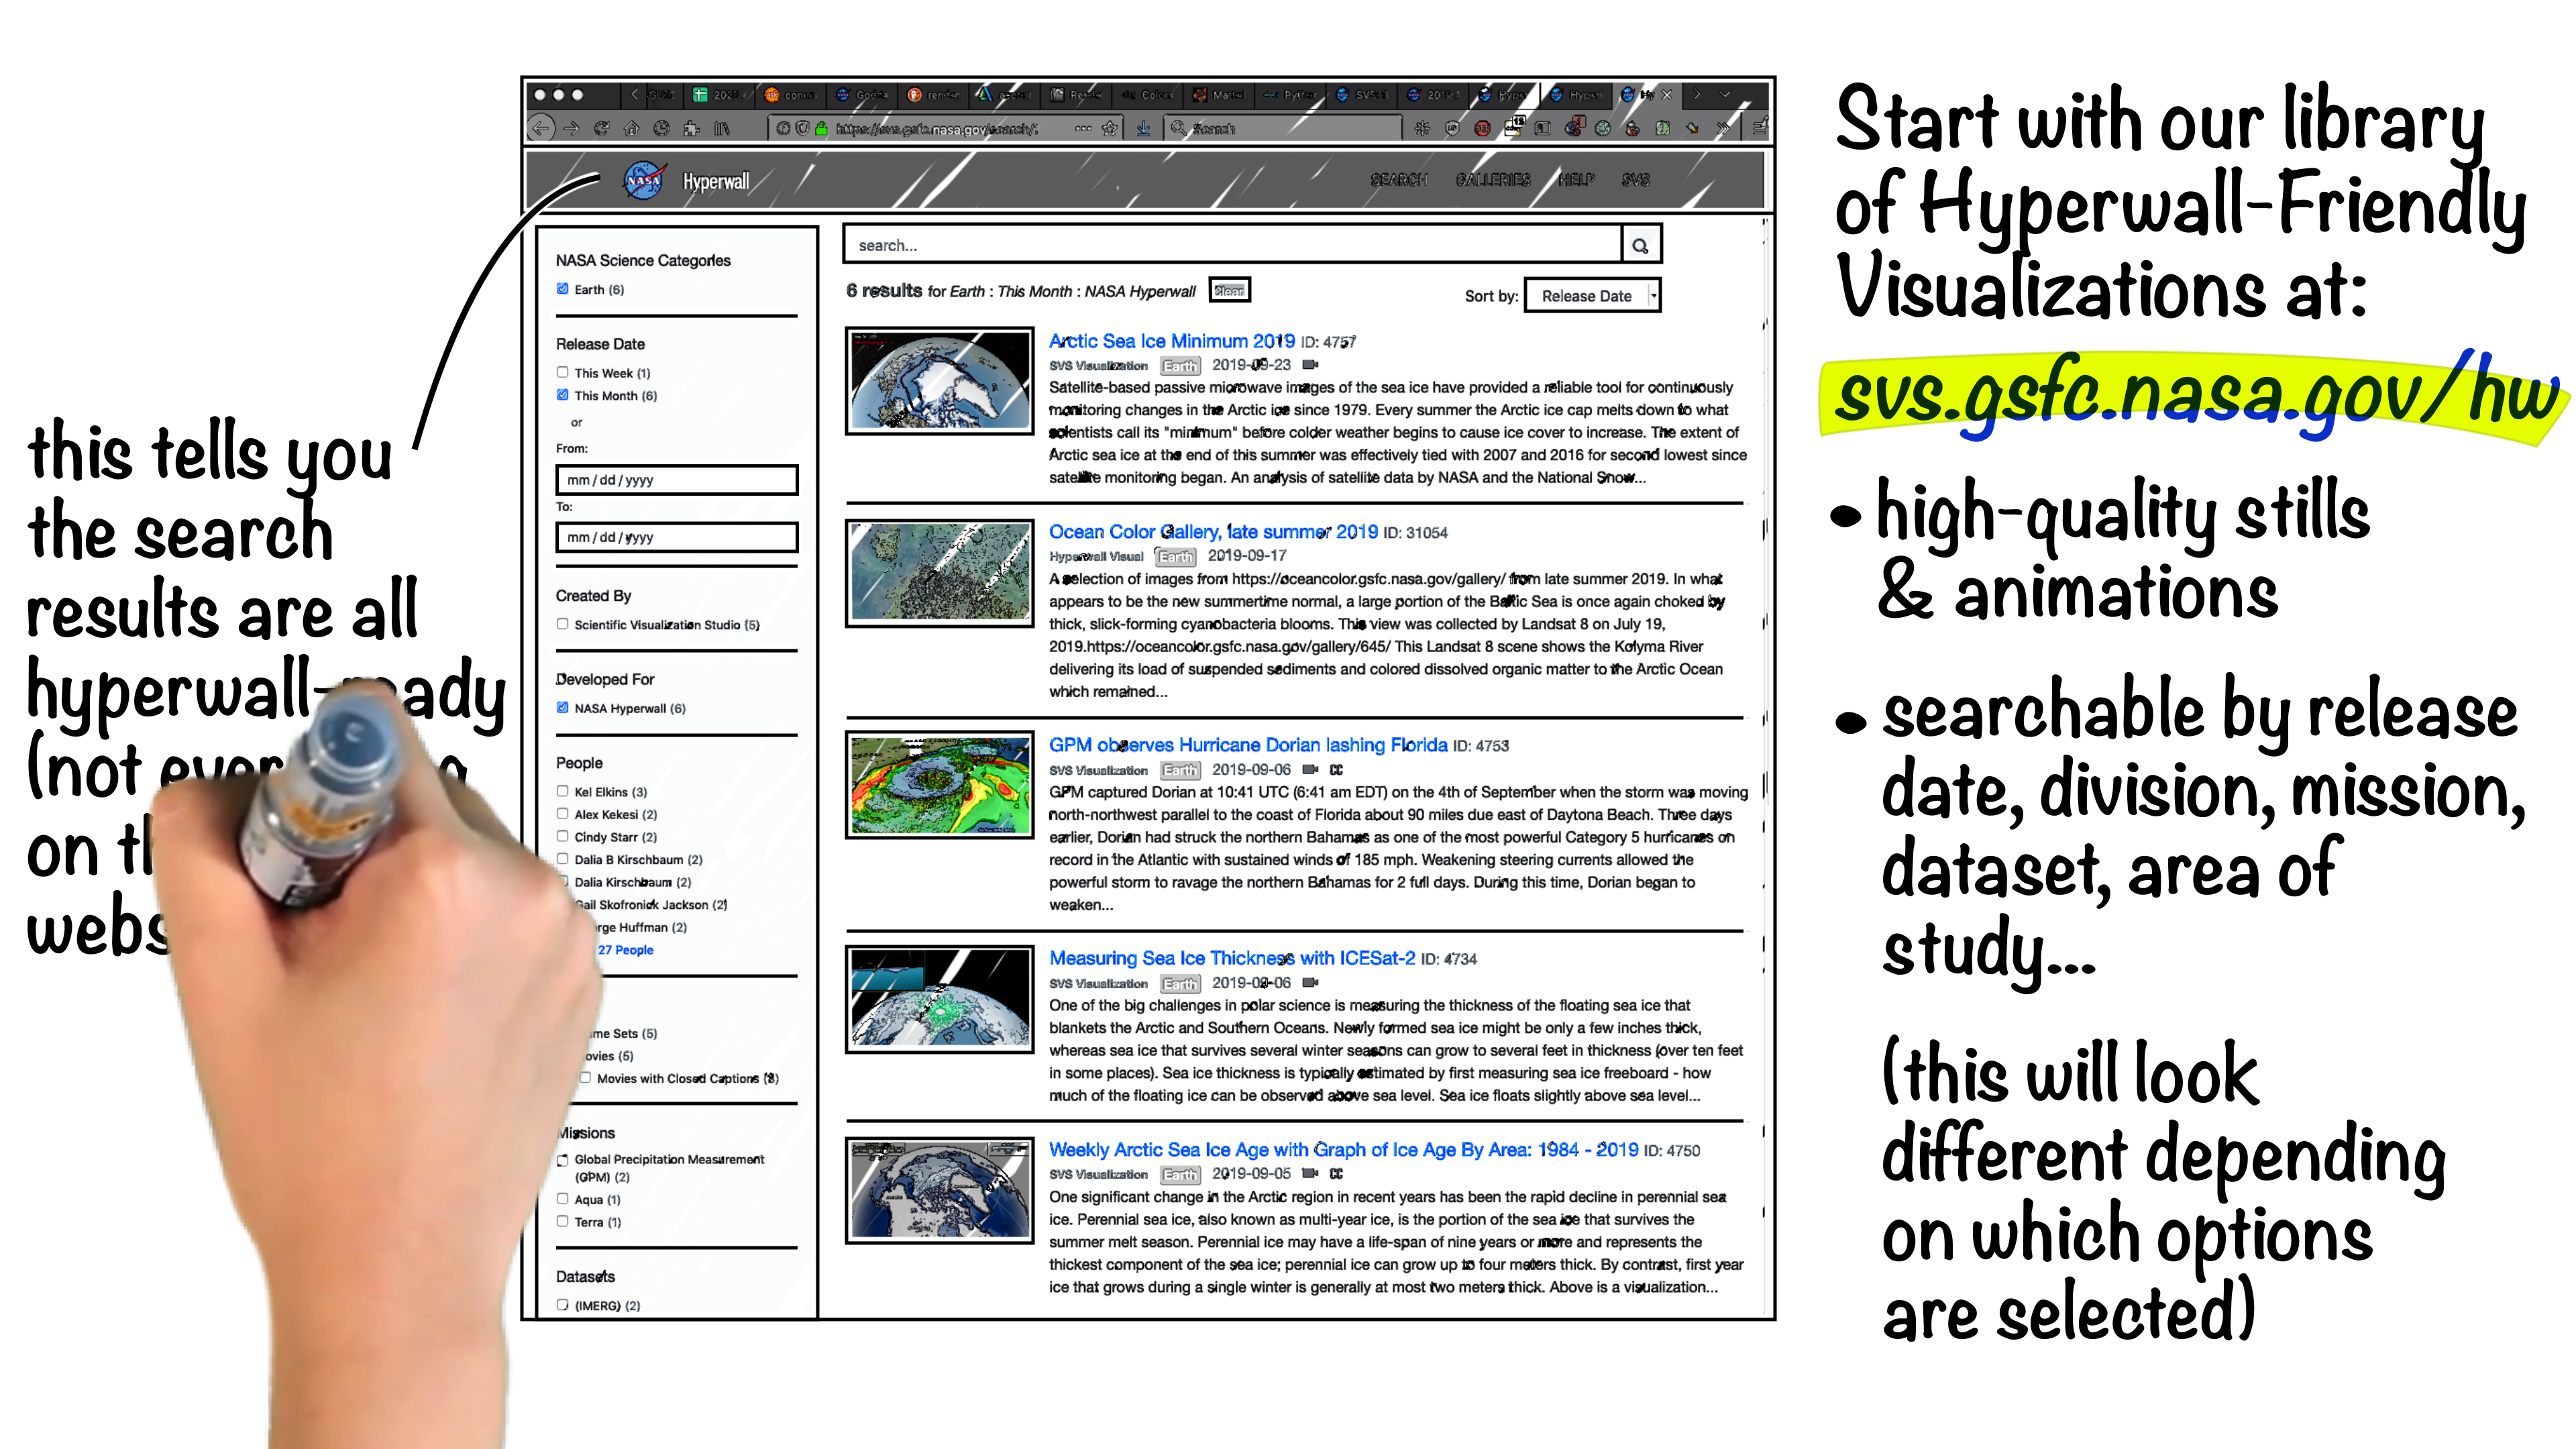Screen dimensions: 2576x1449
Task: Open the page actions three-dot menu
Action: (x=1083, y=128)
